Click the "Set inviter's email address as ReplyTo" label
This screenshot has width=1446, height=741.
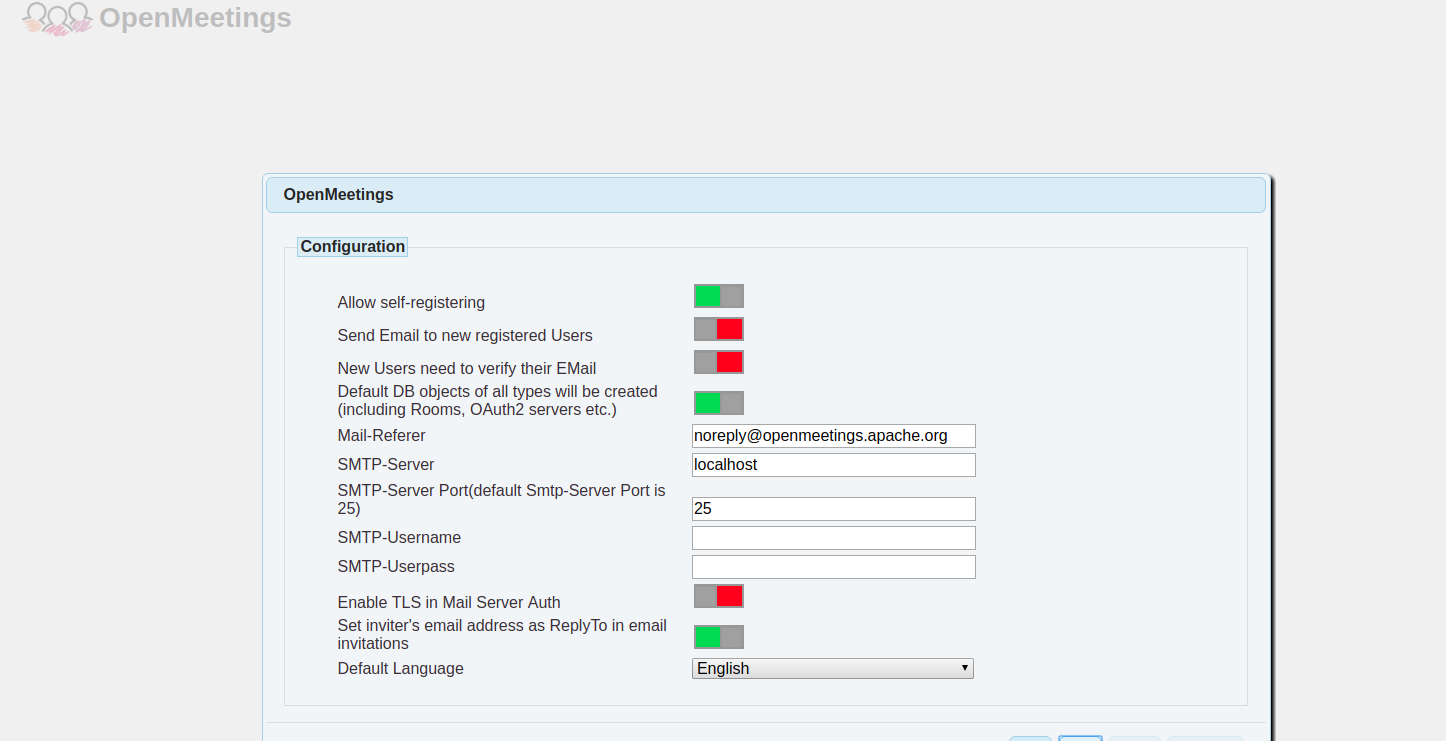pos(502,634)
